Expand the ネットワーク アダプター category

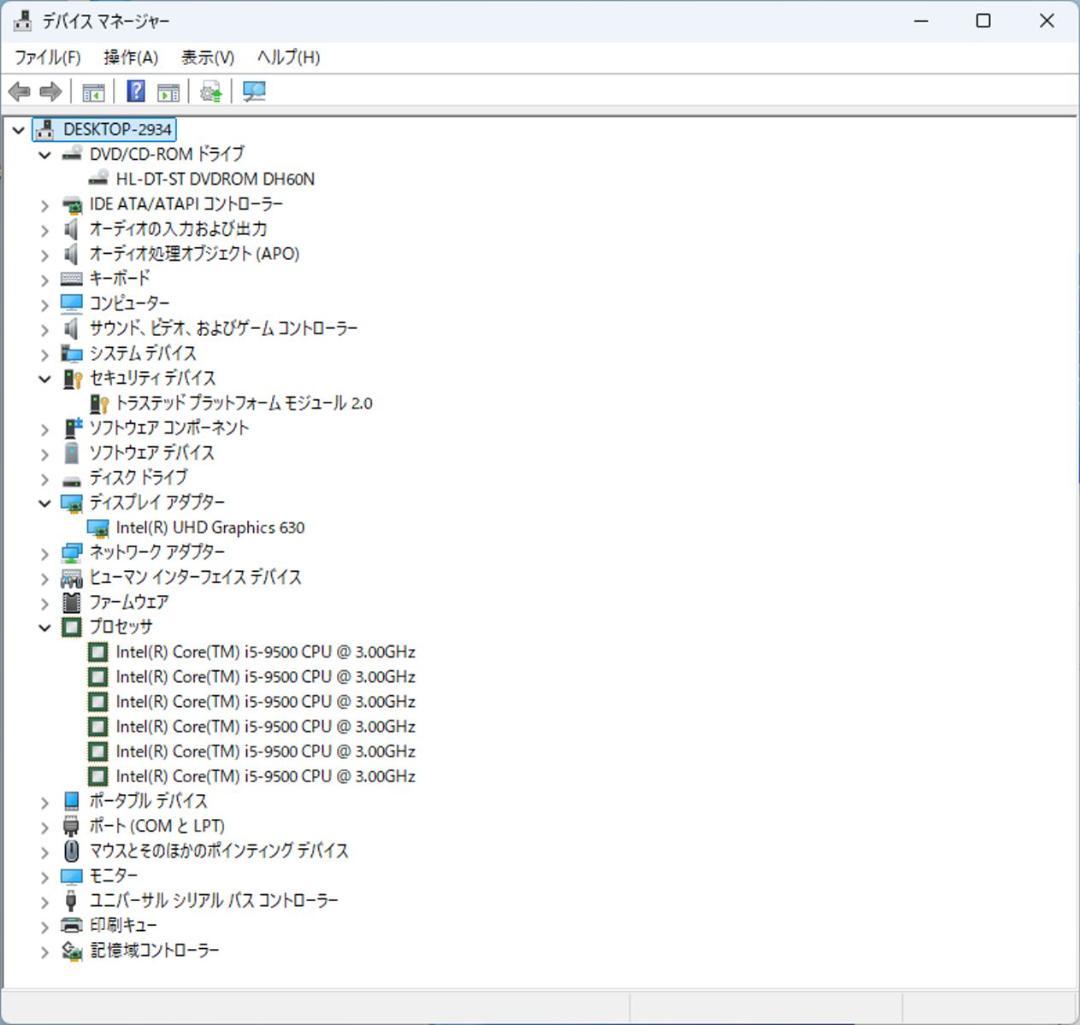click(x=44, y=552)
